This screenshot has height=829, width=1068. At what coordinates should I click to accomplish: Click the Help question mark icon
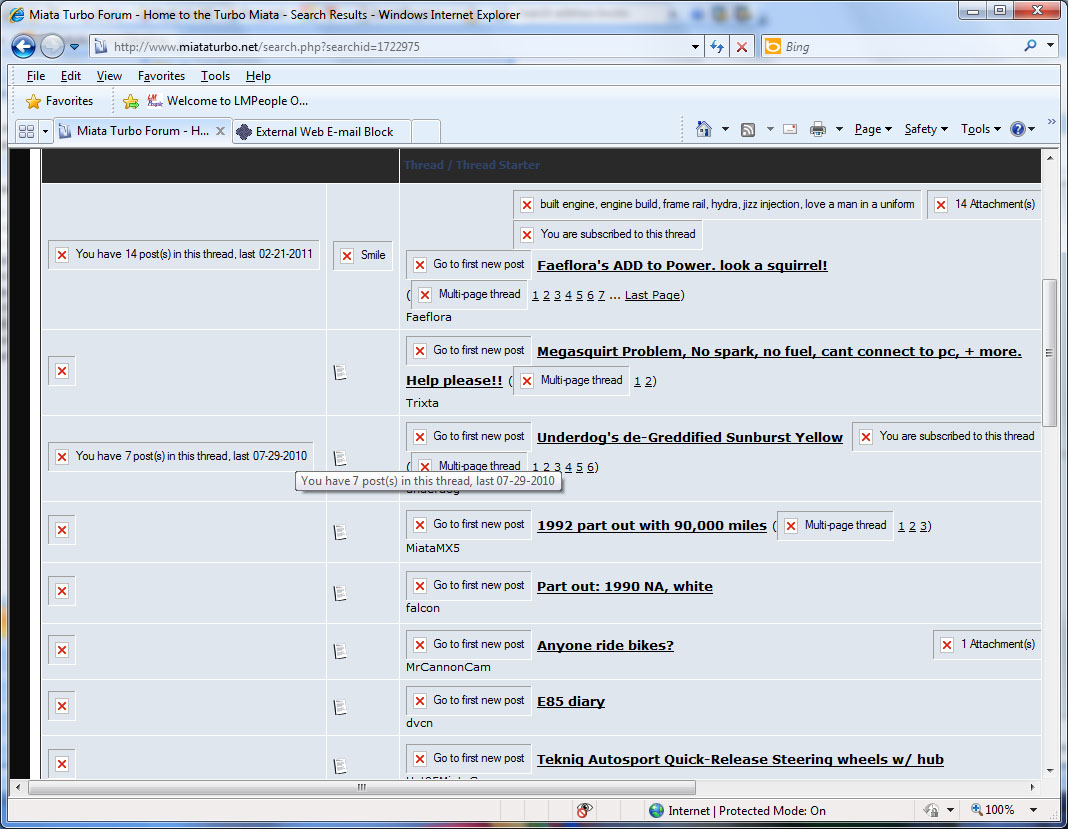[x=1018, y=129]
